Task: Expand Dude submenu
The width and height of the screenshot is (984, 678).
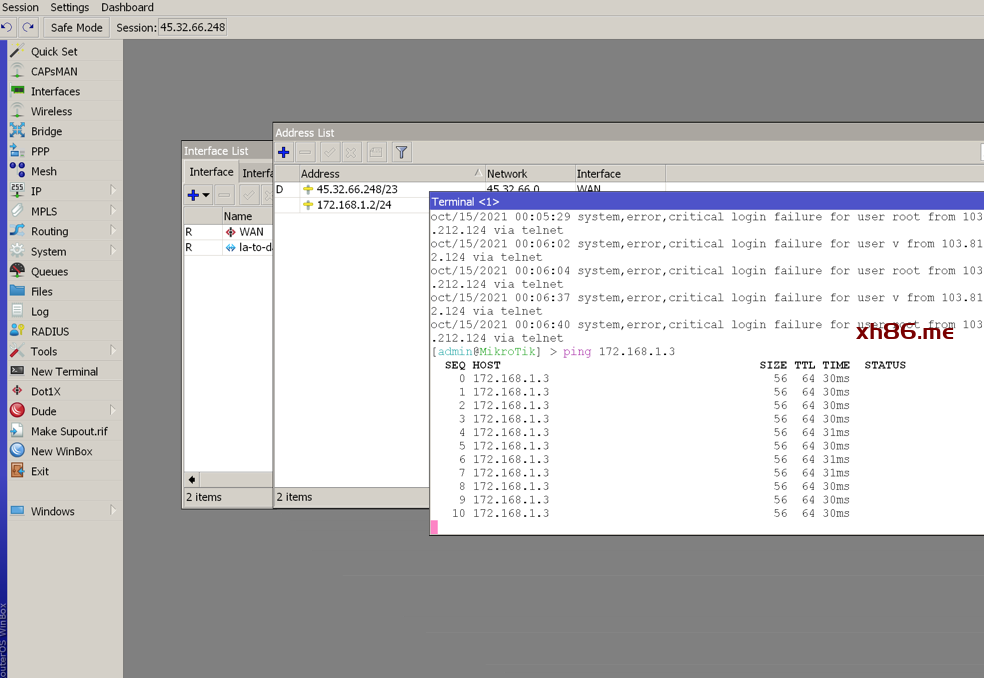Action: (x=113, y=411)
